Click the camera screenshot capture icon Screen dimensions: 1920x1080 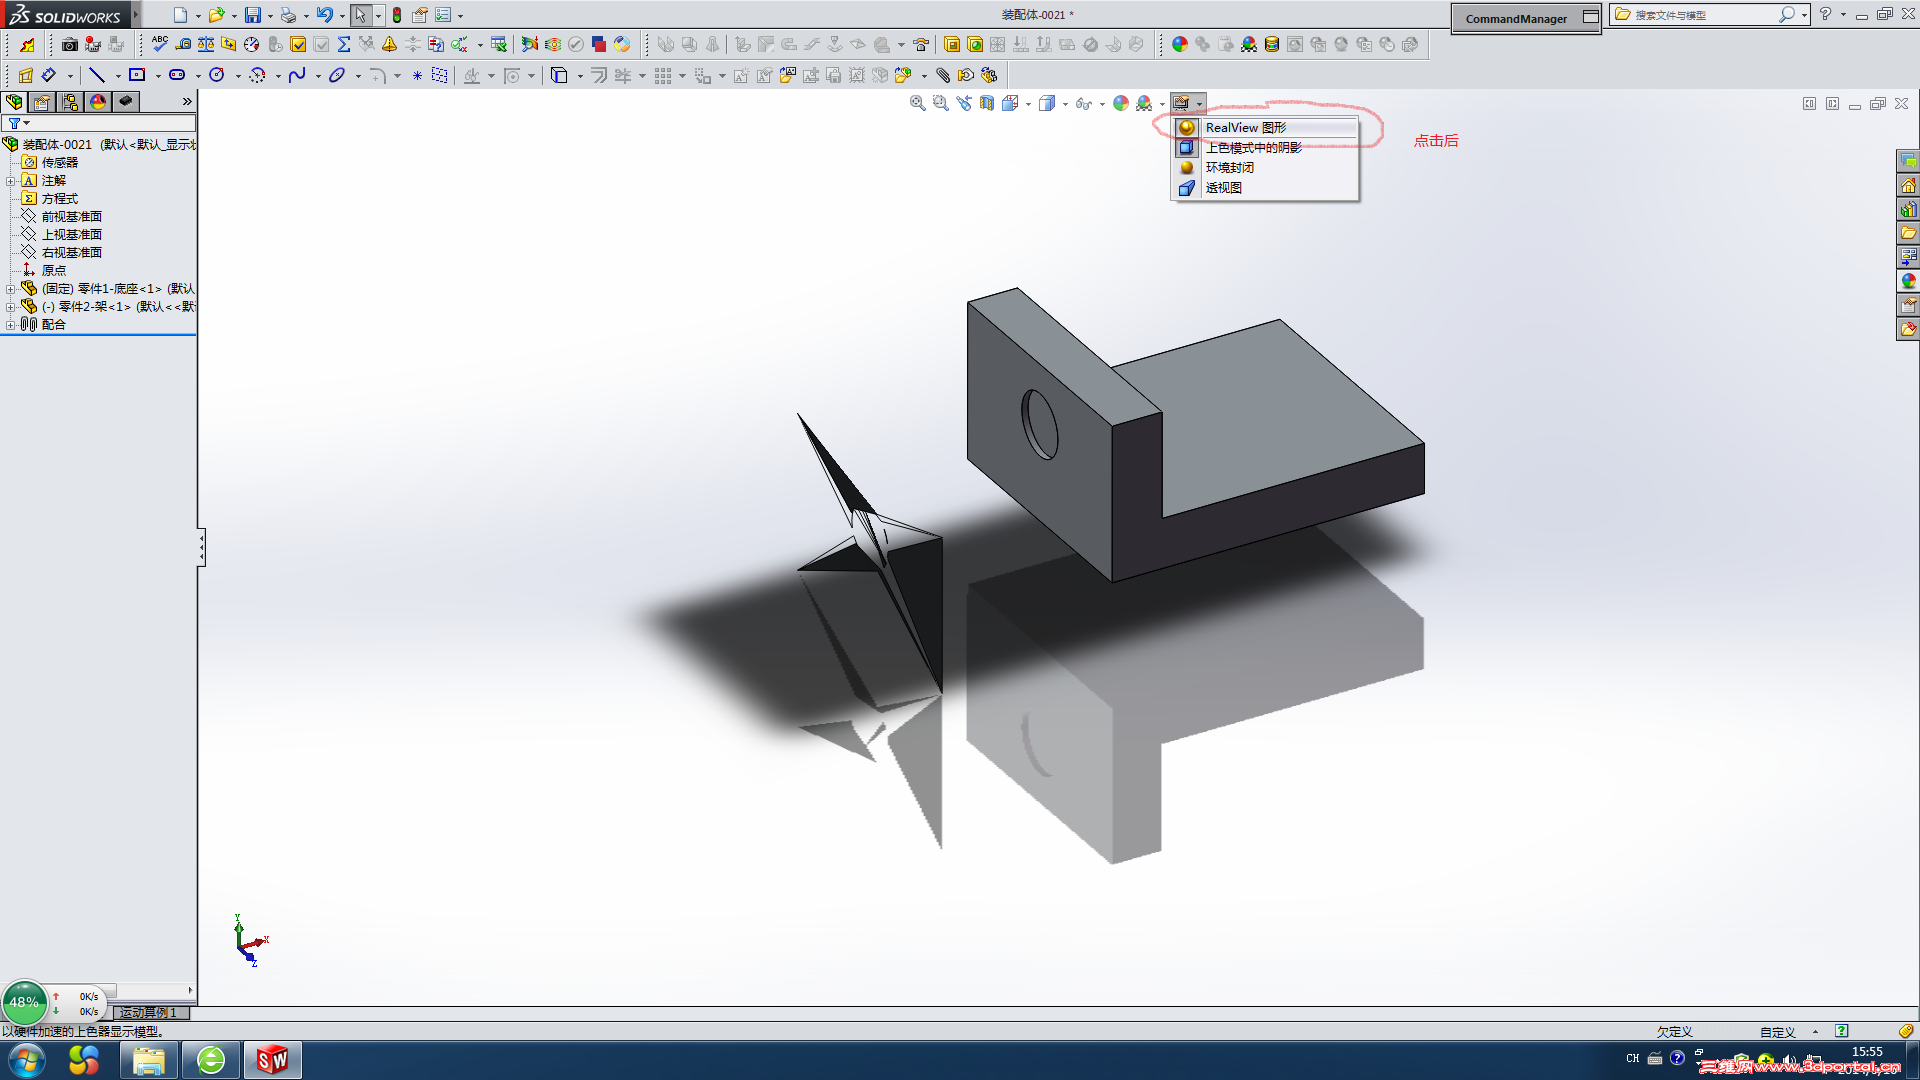tap(69, 44)
